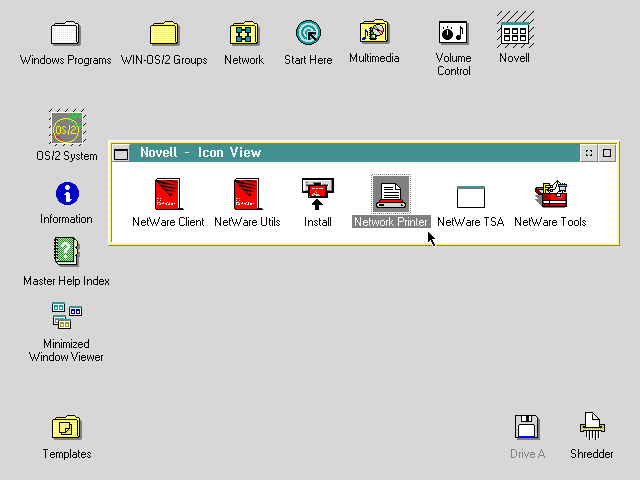
Task: Open the Multimedia folder
Action: point(374,33)
